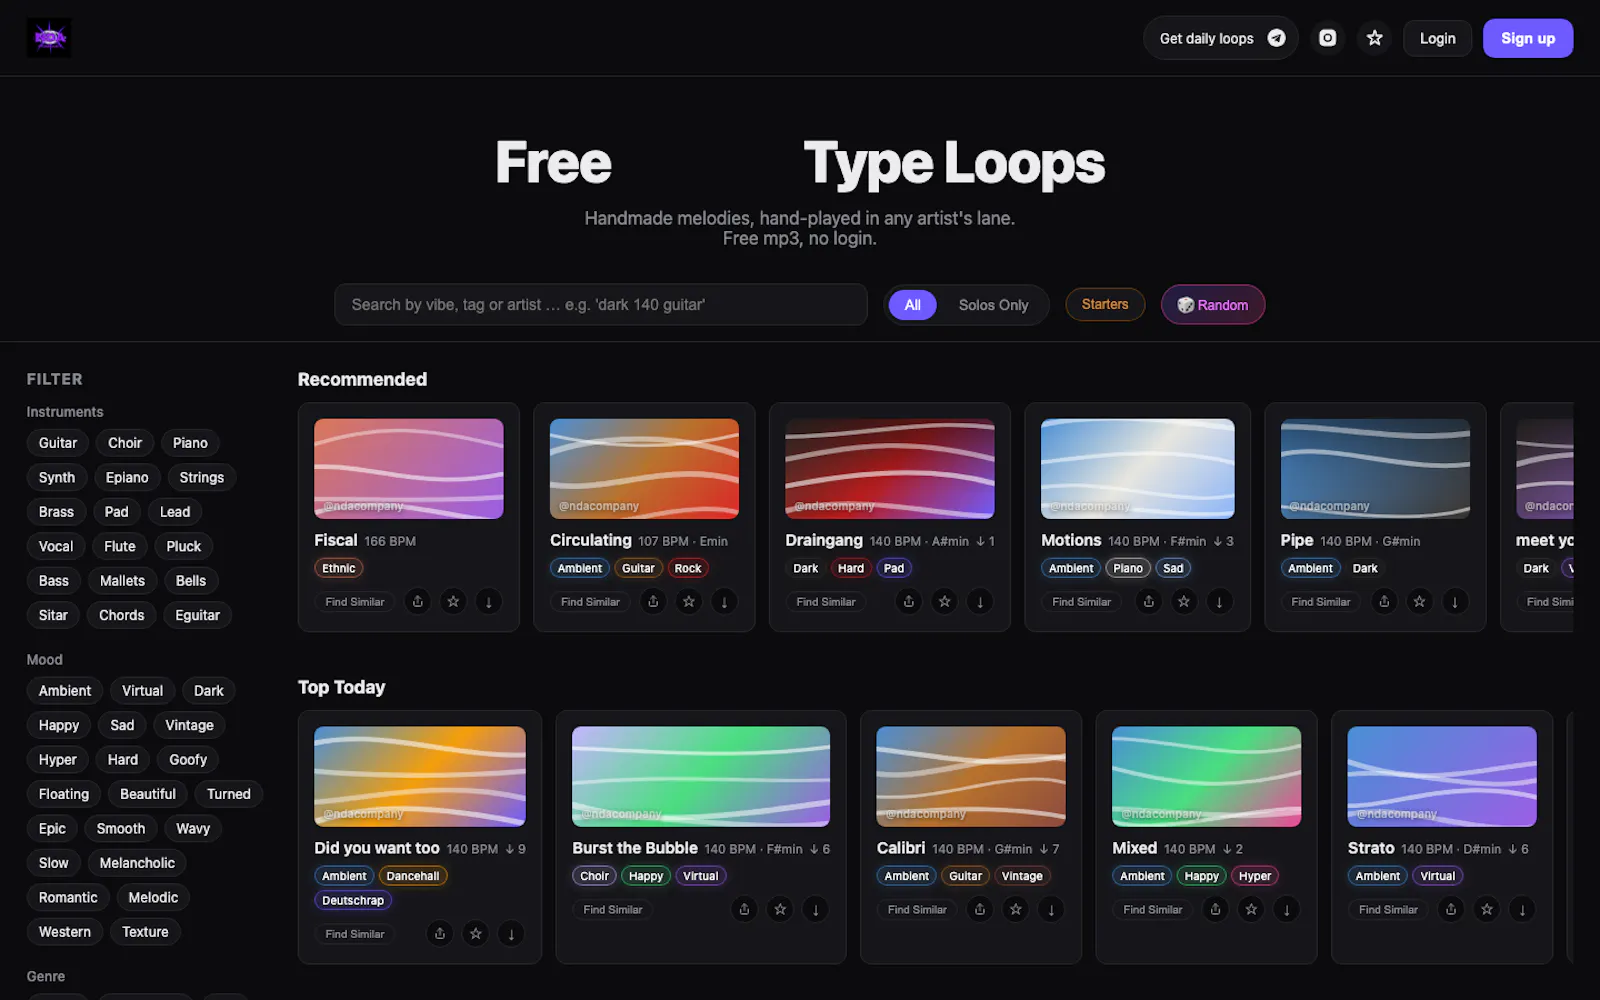Share the Circulating loop
The height and width of the screenshot is (1000, 1600).
[x=653, y=601]
